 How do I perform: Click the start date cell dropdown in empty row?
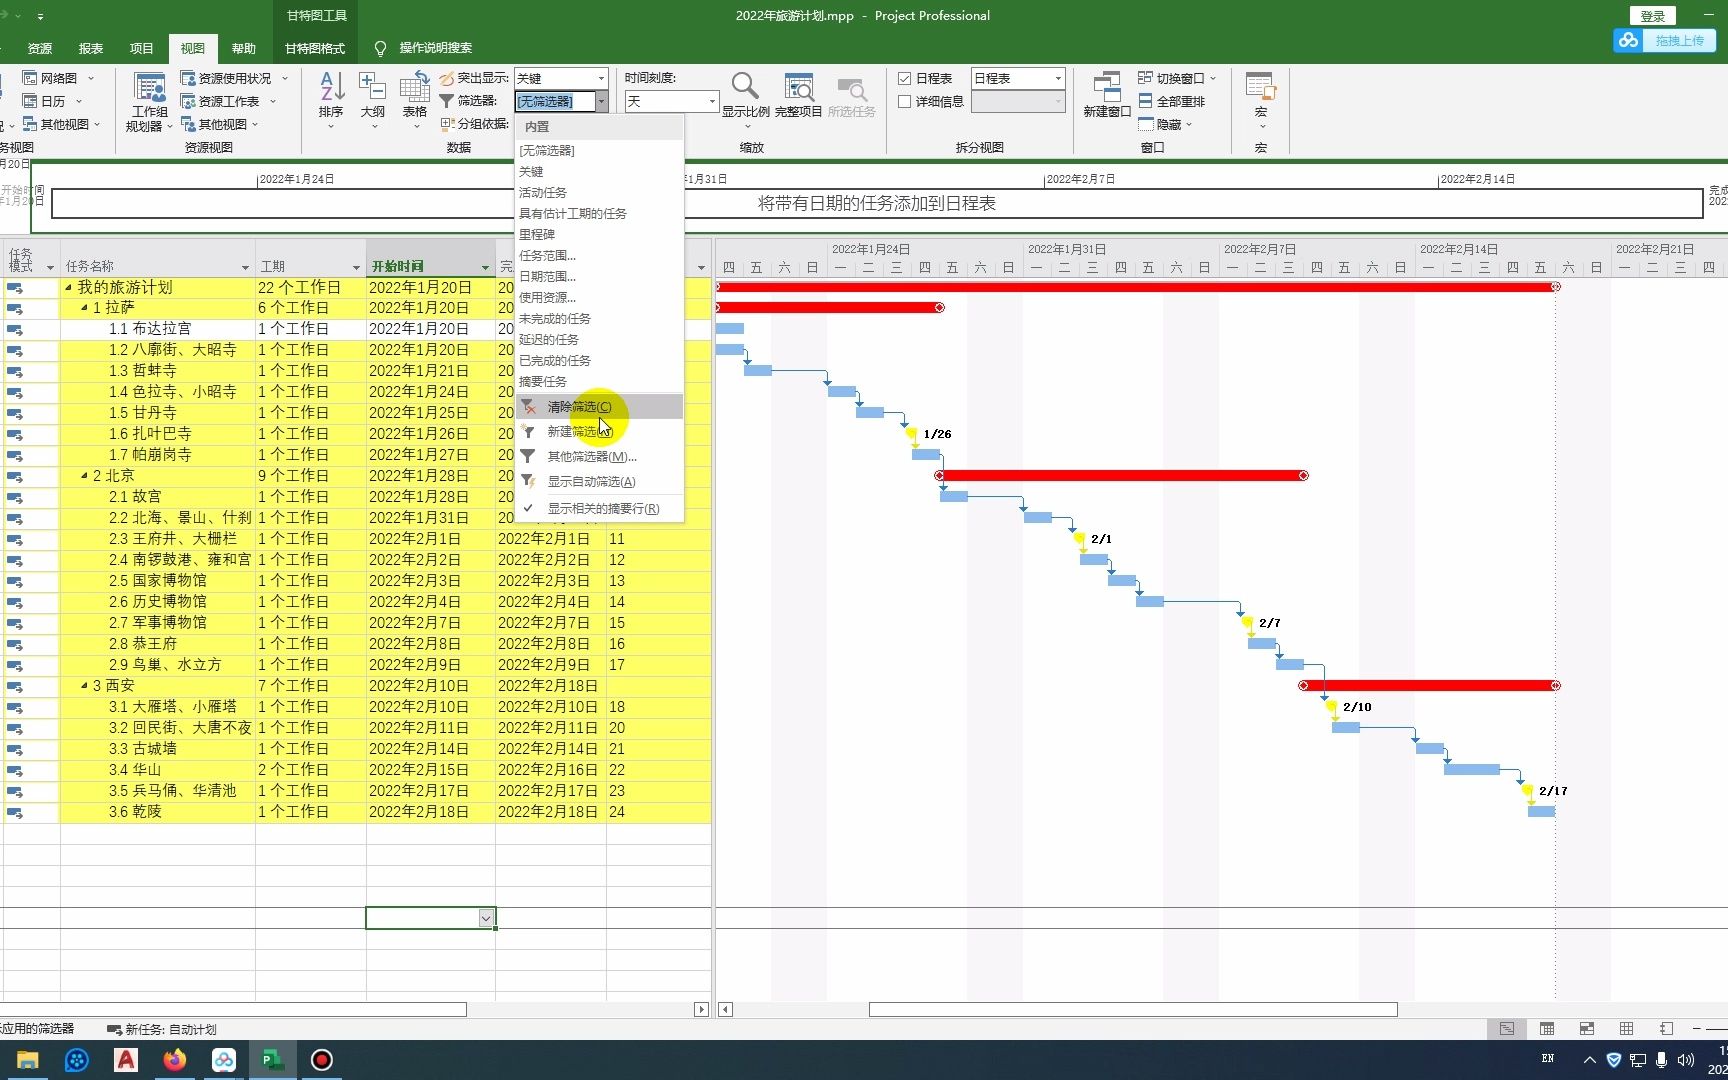click(486, 918)
